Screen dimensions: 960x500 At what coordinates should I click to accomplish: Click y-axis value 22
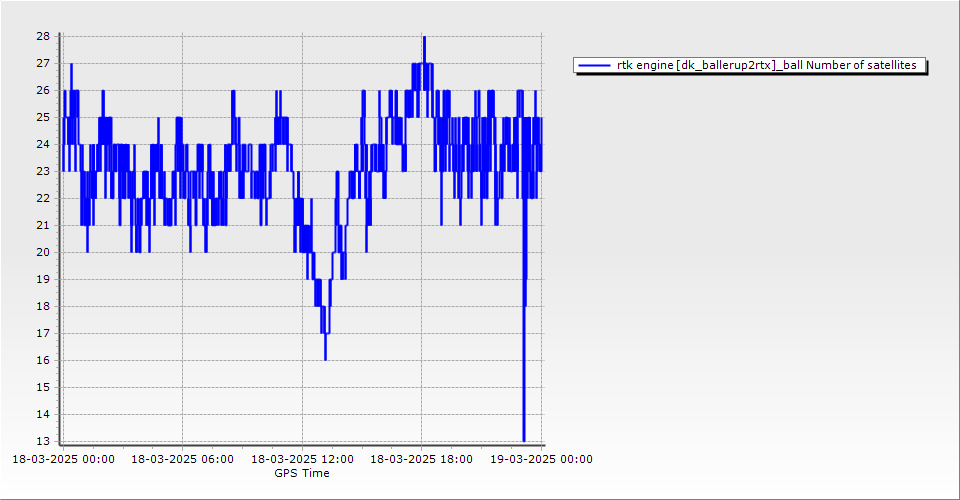(43, 198)
